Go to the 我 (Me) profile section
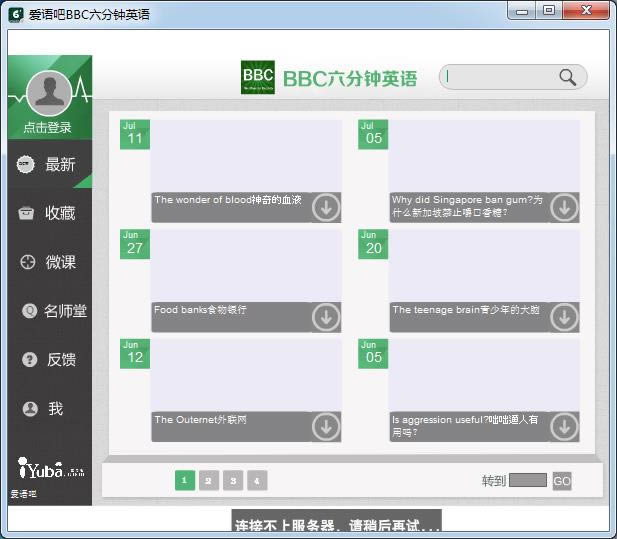The width and height of the screenshot is (617, 539). click(x=49, y=408)
